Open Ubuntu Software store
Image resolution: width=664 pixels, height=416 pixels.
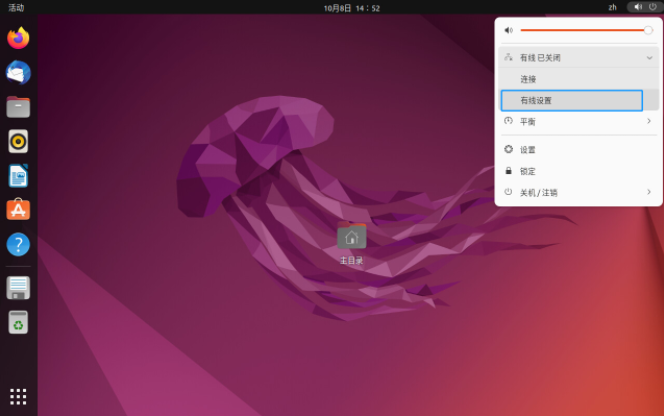(18, 210)
